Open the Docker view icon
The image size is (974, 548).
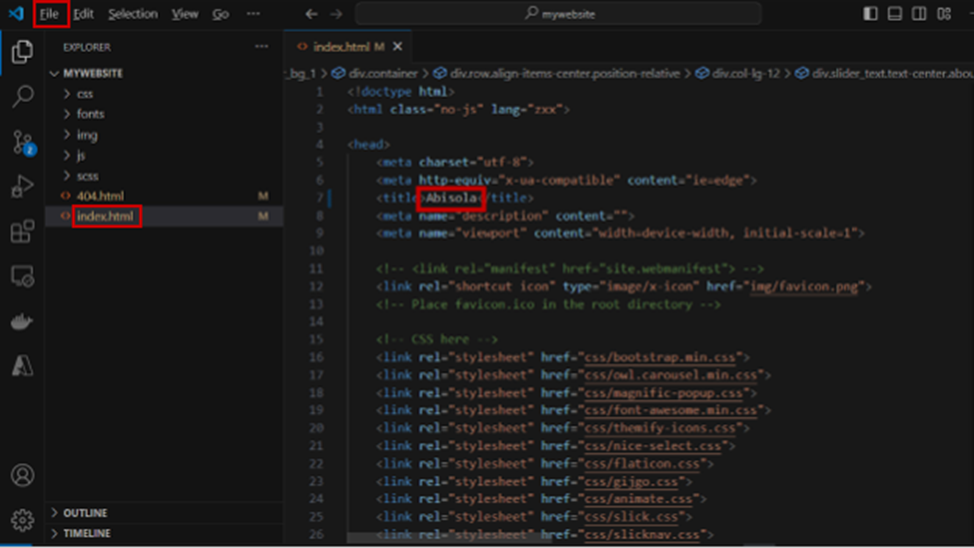point(22,322)
